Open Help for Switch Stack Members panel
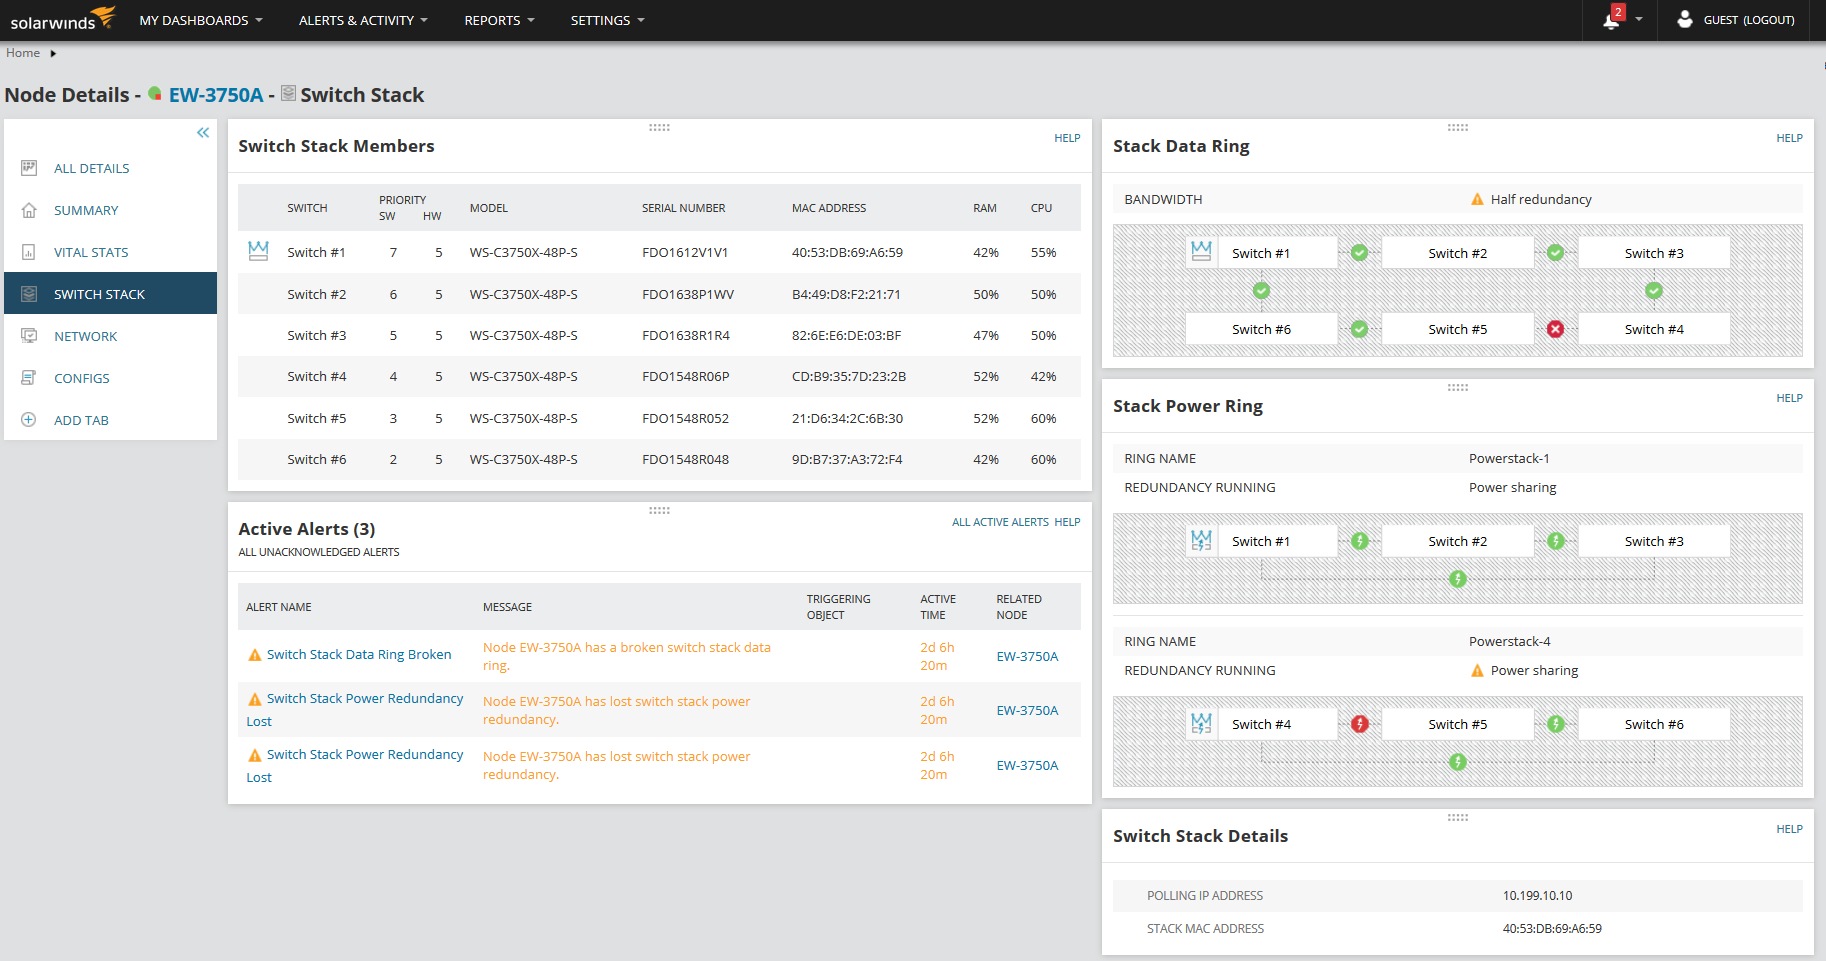Image resolution: width=1826 pixels, height=961 pixels. [1067, 138]
